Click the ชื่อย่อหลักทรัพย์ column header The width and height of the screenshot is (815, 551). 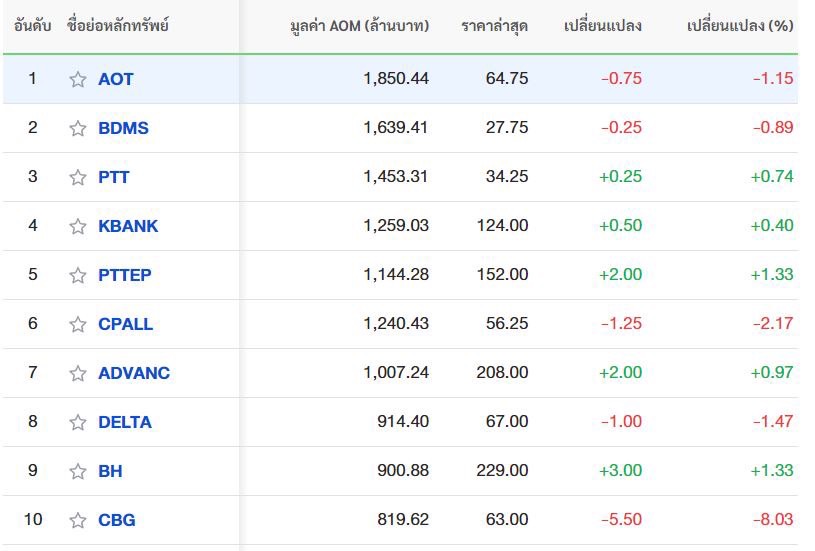click(117, 24)
